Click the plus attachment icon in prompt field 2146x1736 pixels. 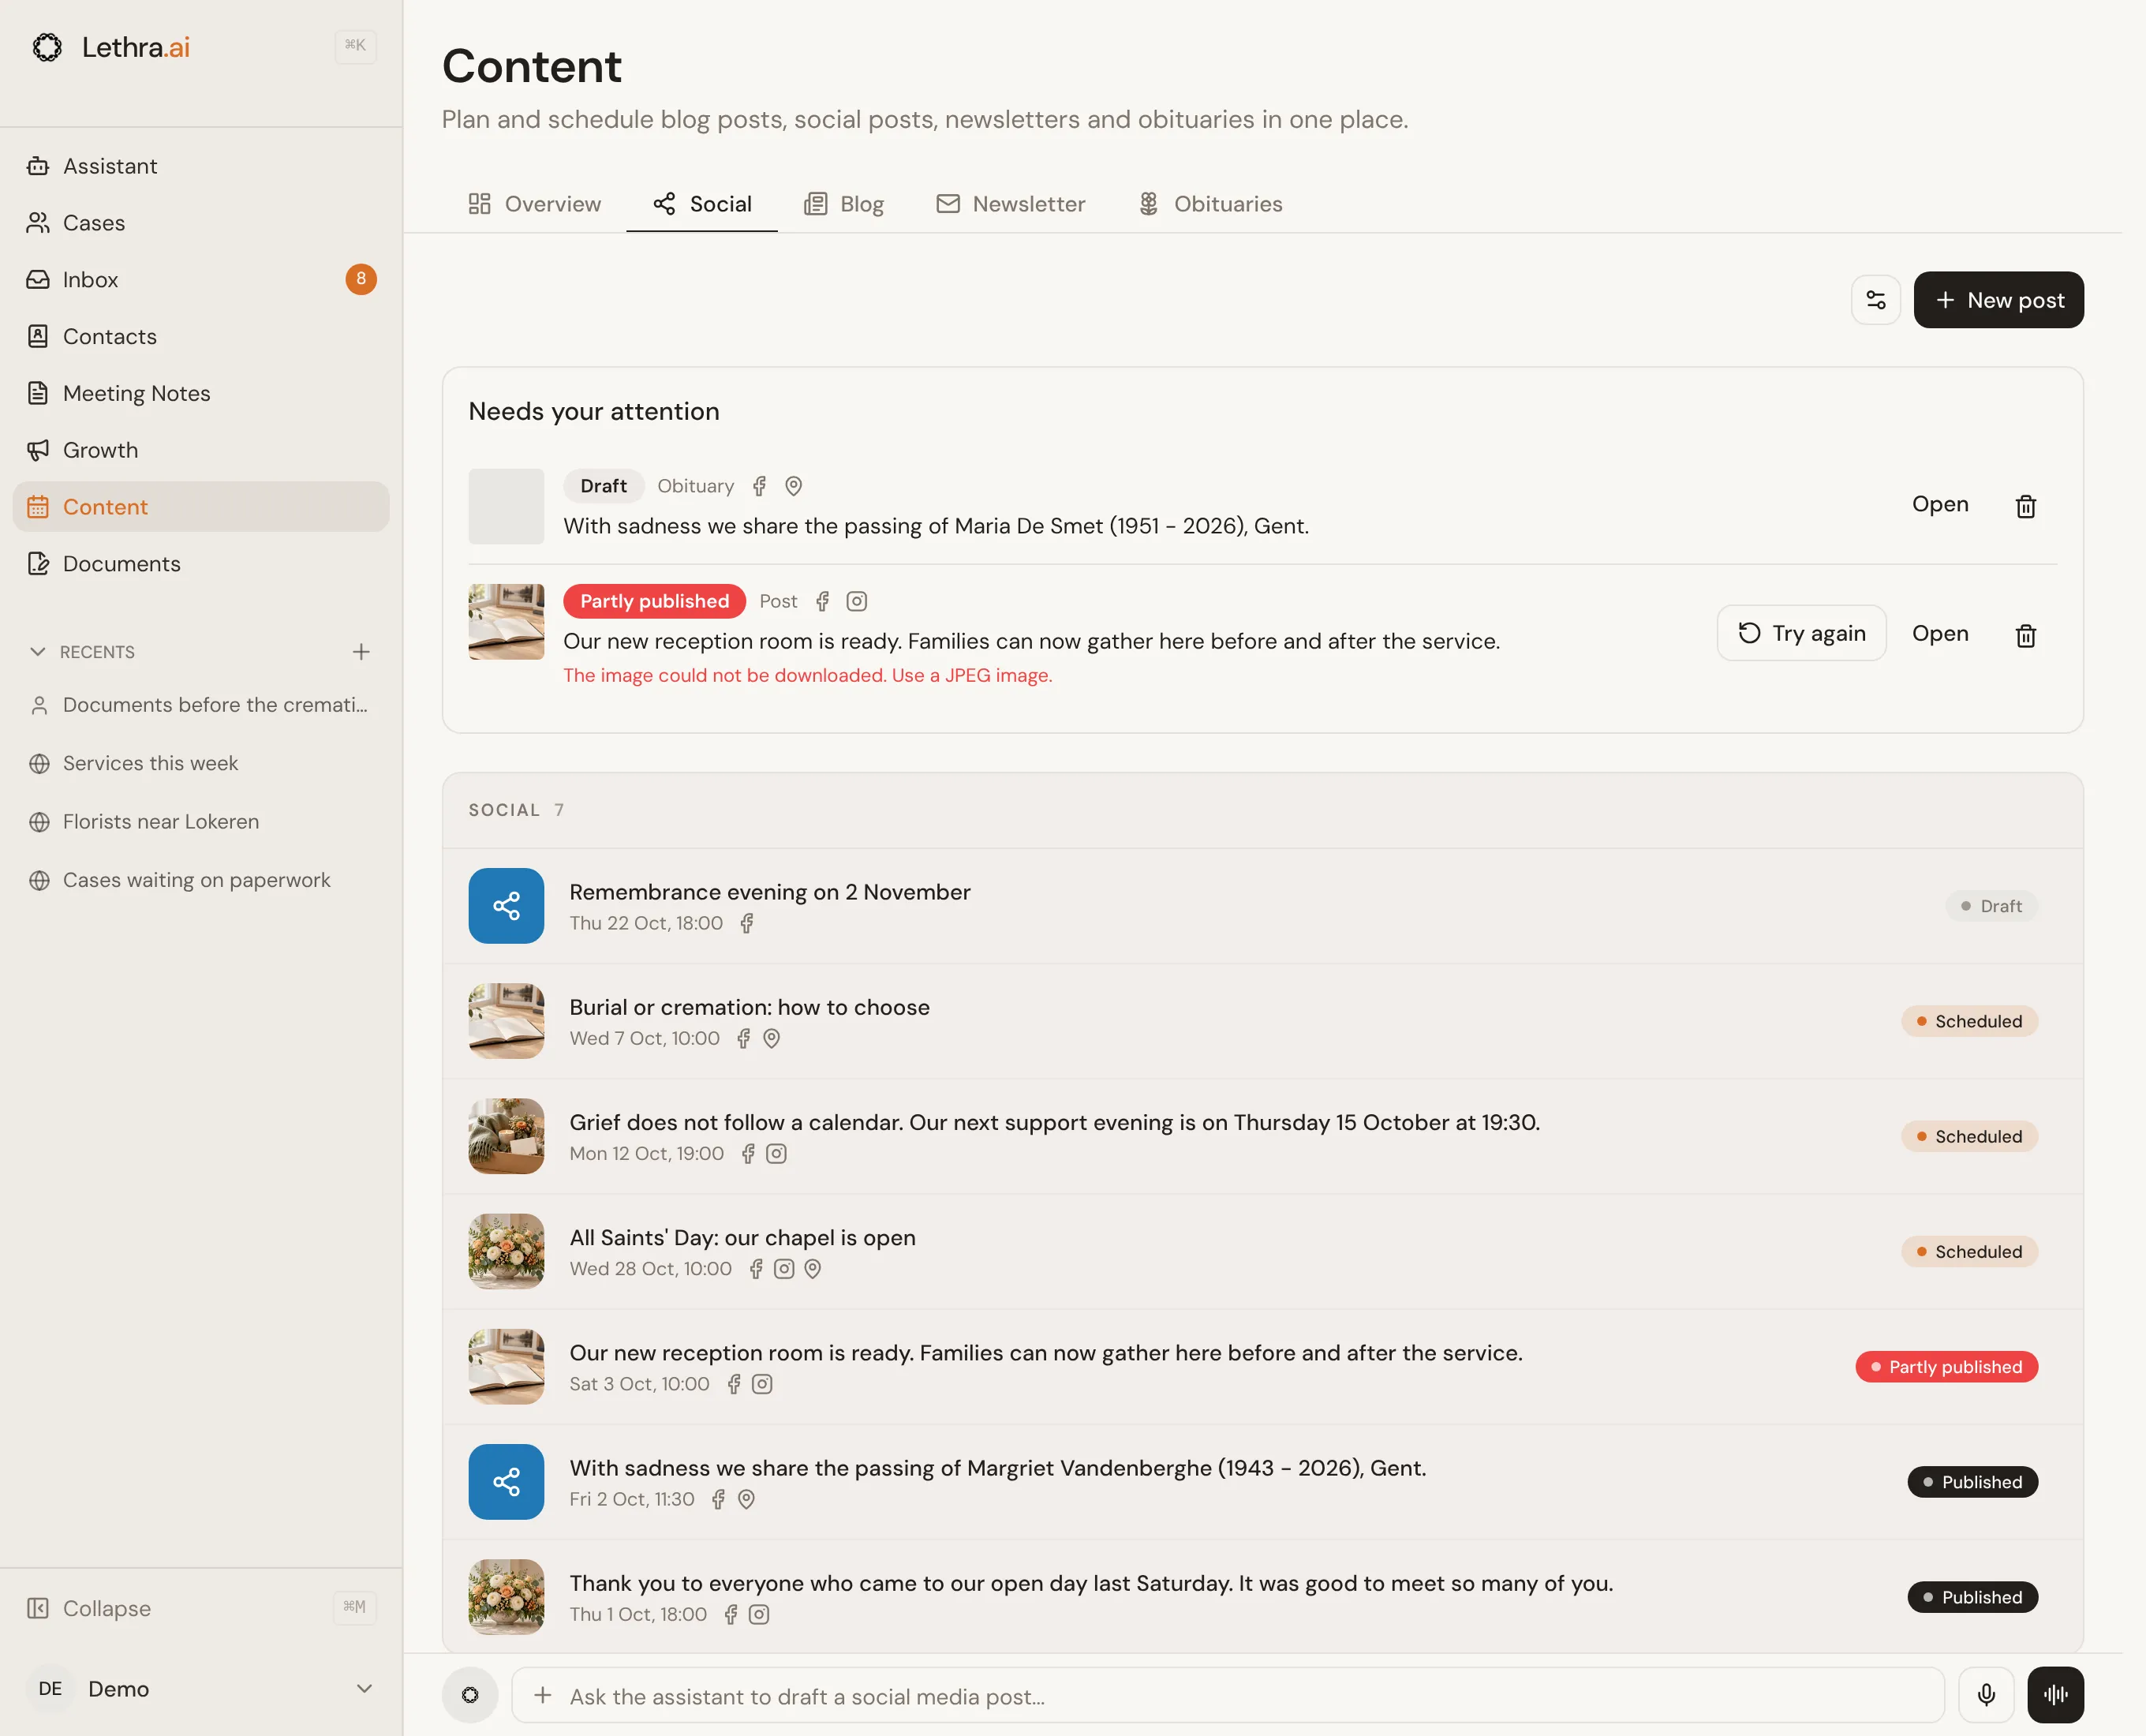pyautogui.click(x=543, y=1695)
